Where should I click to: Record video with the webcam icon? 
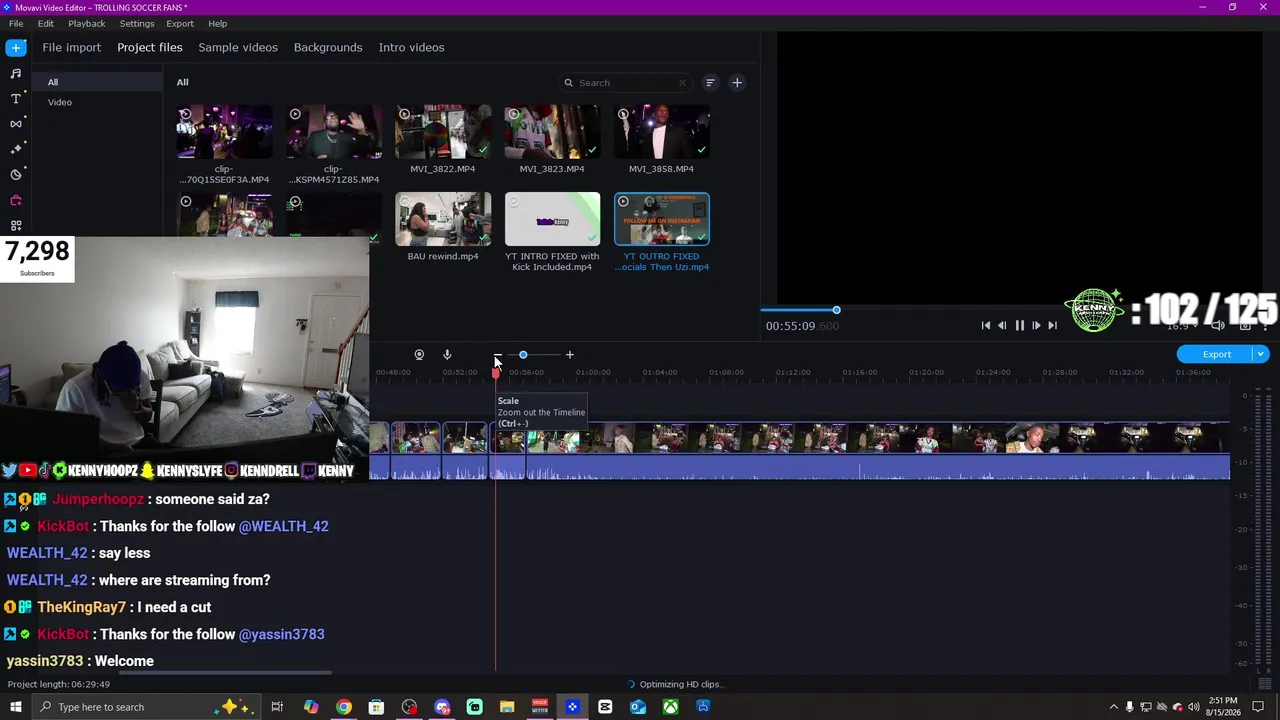pyautogui.click(x=419, y=355)
